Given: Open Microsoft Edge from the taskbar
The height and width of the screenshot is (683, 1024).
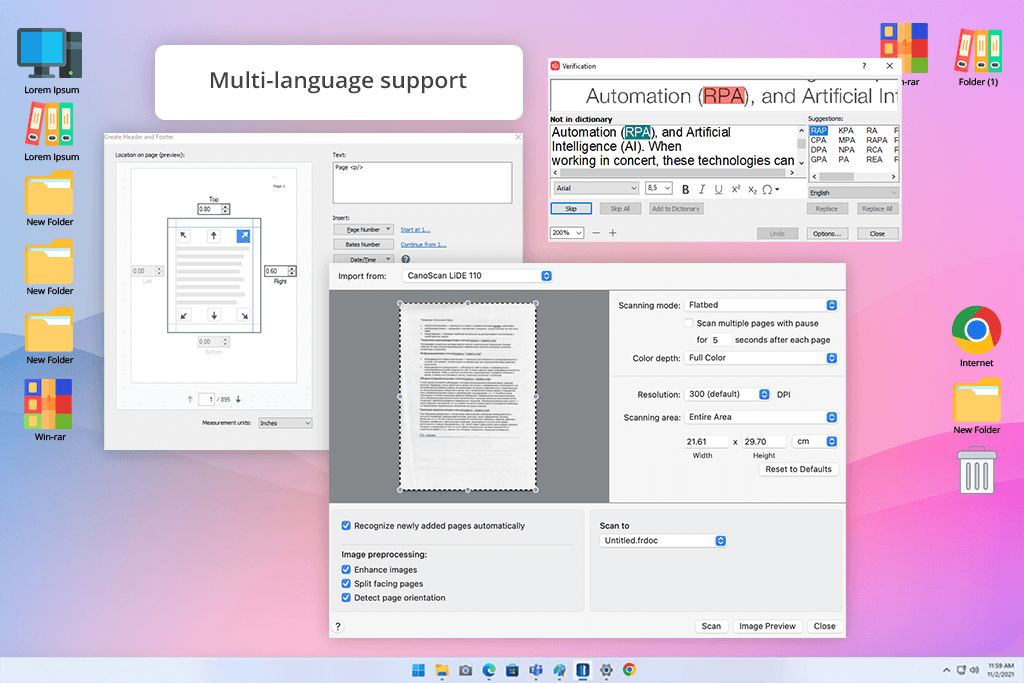Looking at the screenshot, I should tap(488, 670).
